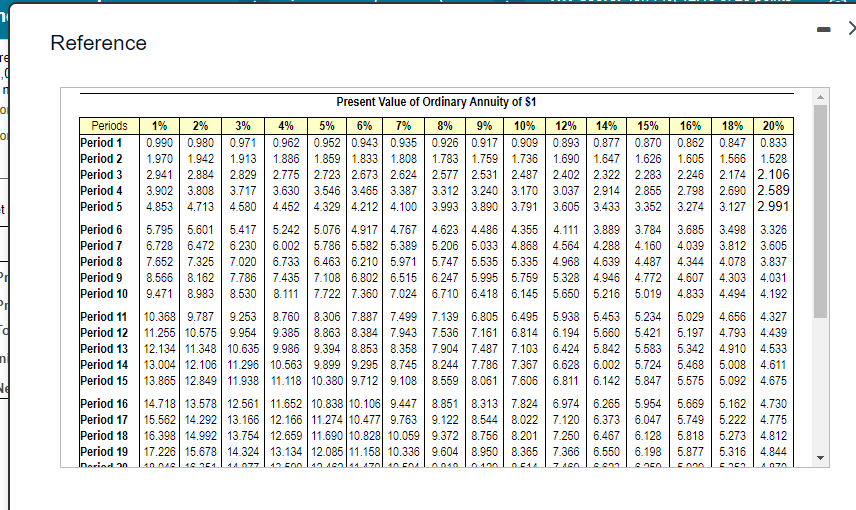Click the Period 18 row label
The image size is (856, 510).
point(104,435)
